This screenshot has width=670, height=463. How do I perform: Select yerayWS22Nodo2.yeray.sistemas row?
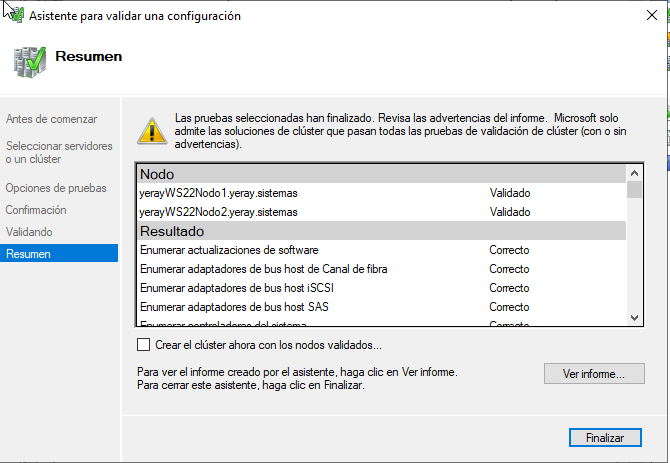(x=382, y=212)
